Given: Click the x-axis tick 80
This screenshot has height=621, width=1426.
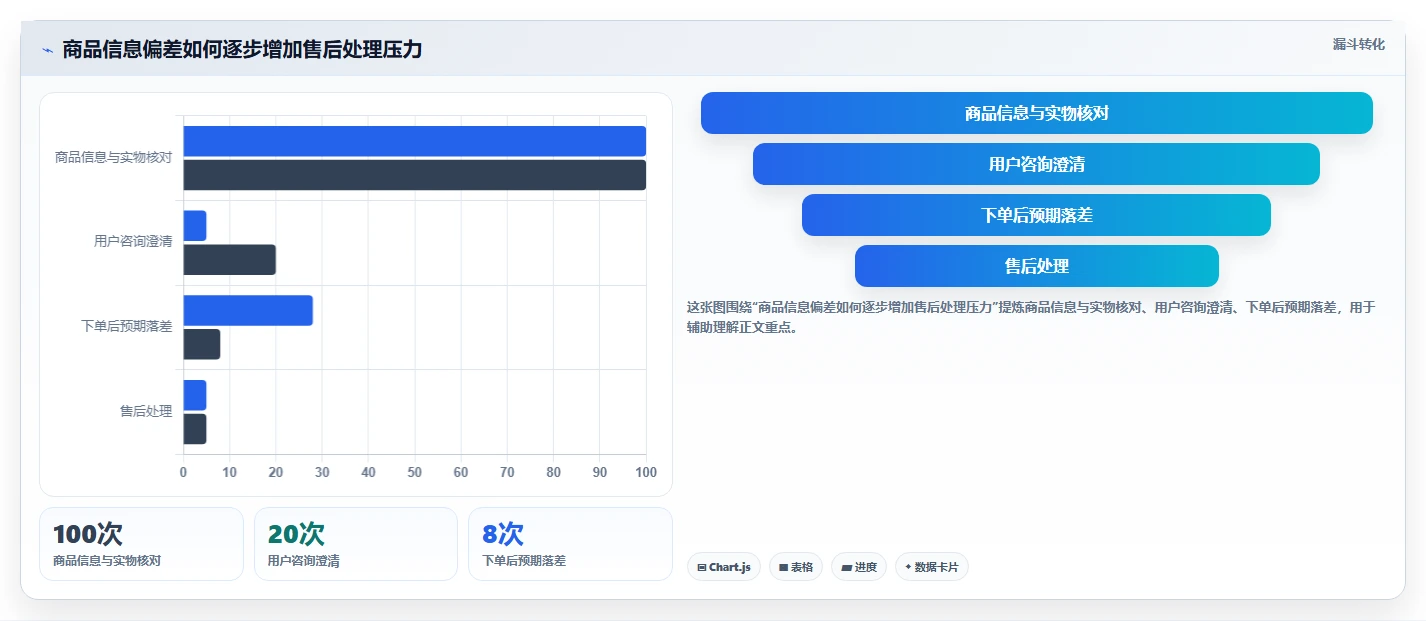Looking at the screenshot, I should point(554,472).
